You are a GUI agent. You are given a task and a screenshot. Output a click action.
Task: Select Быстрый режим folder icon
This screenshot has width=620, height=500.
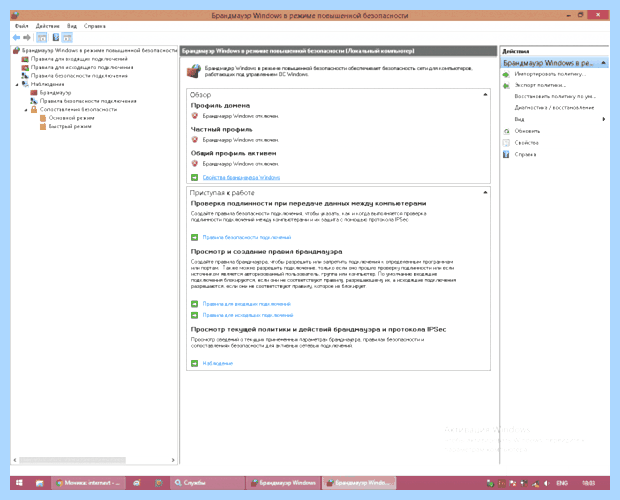(x=43, y=126)
